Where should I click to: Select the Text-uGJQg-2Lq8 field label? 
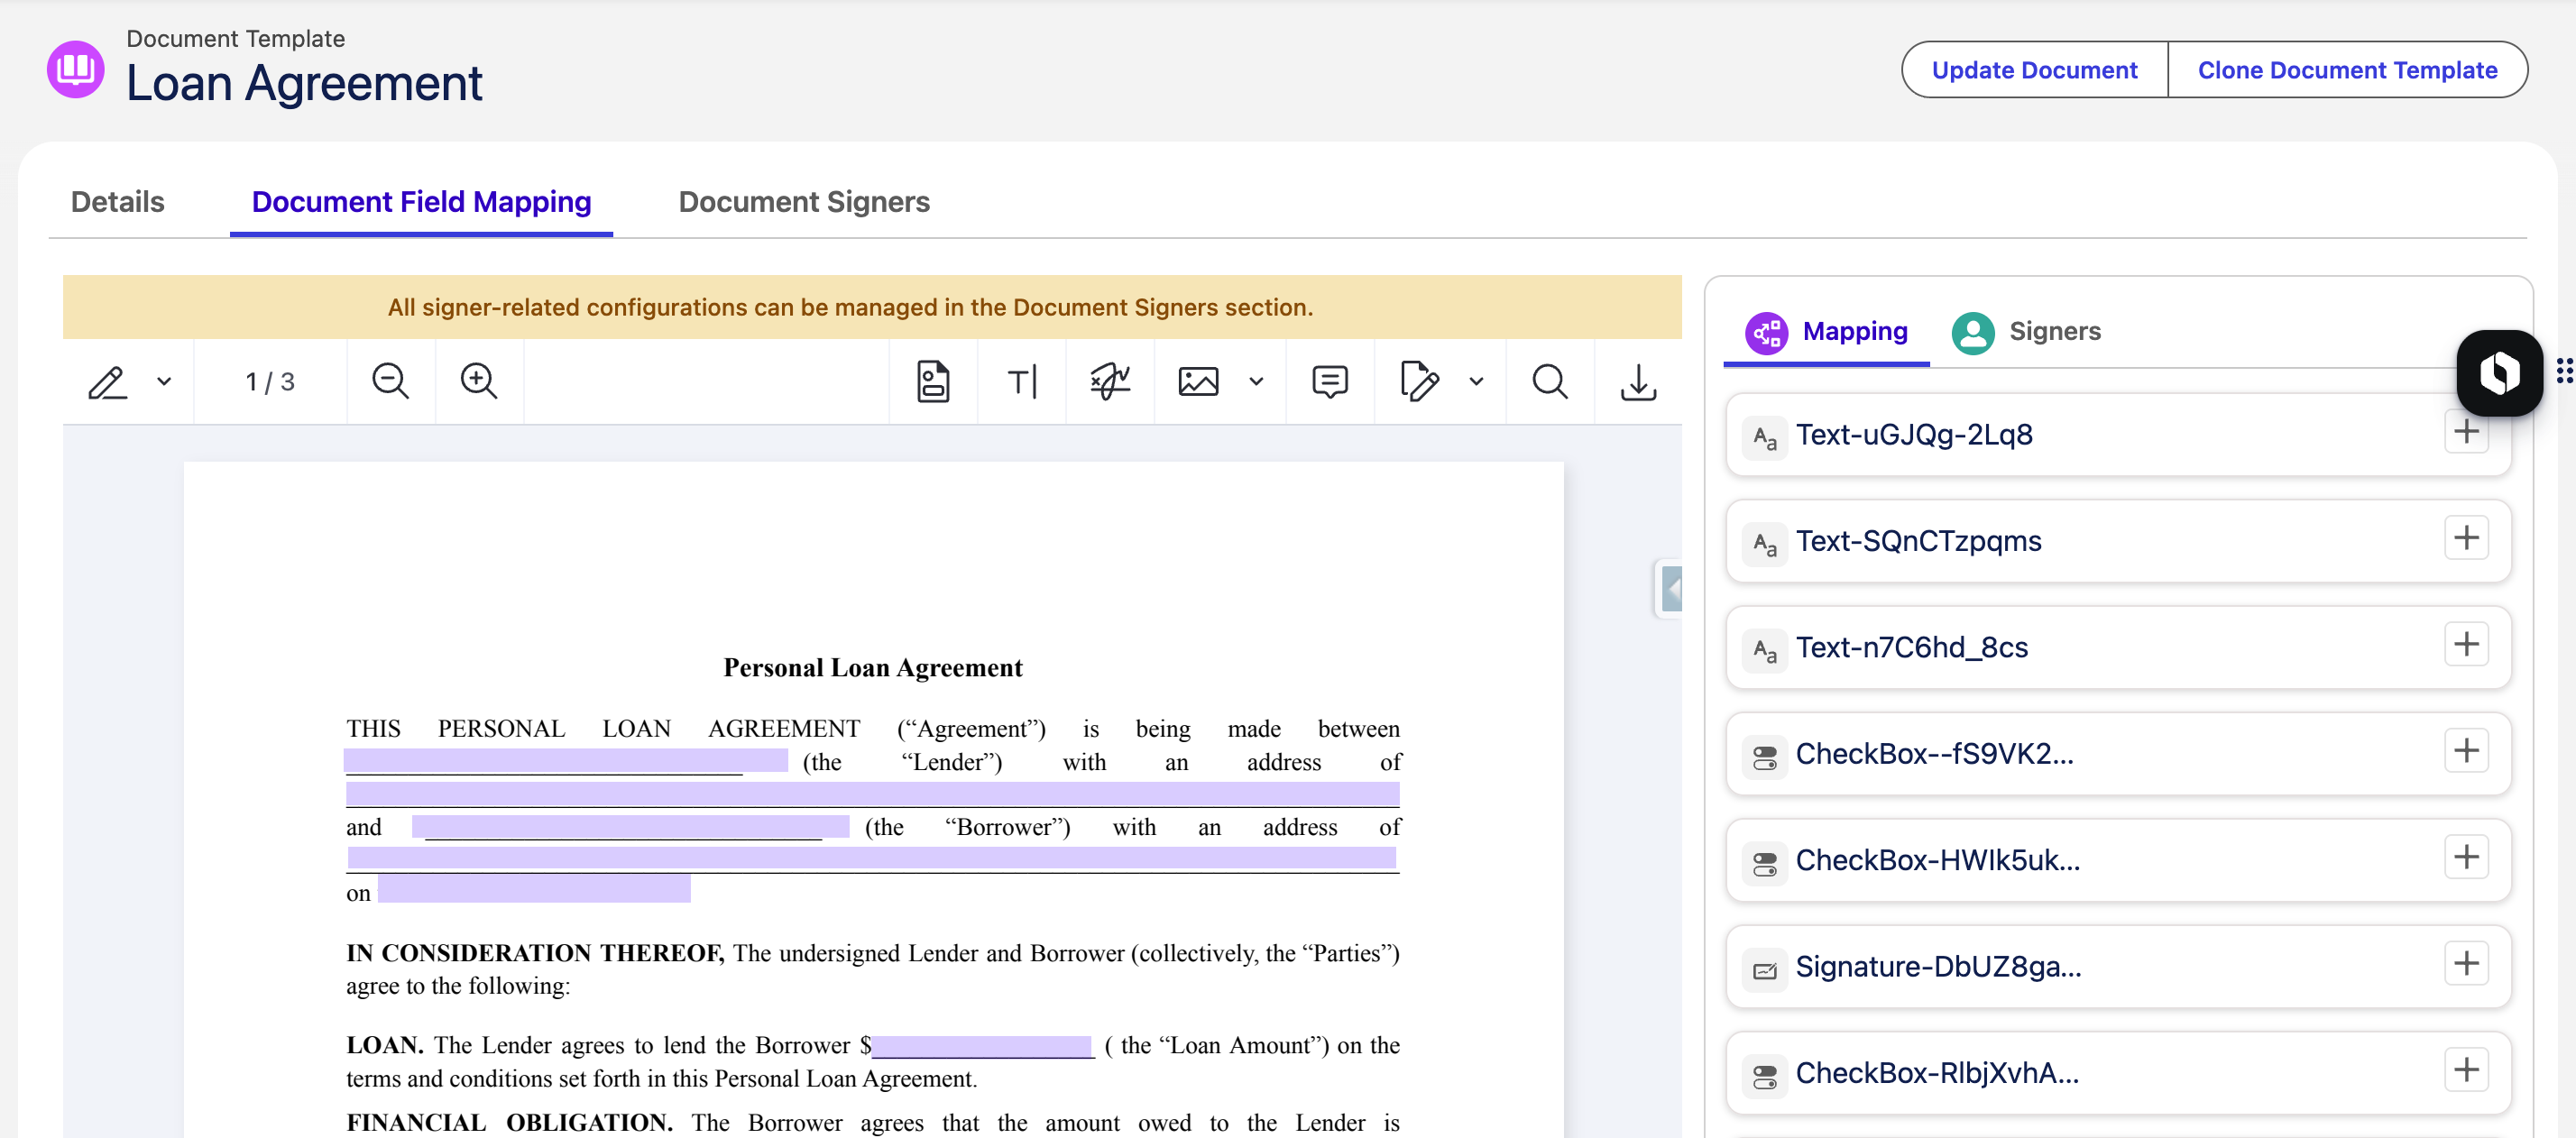pos(1914,435)
